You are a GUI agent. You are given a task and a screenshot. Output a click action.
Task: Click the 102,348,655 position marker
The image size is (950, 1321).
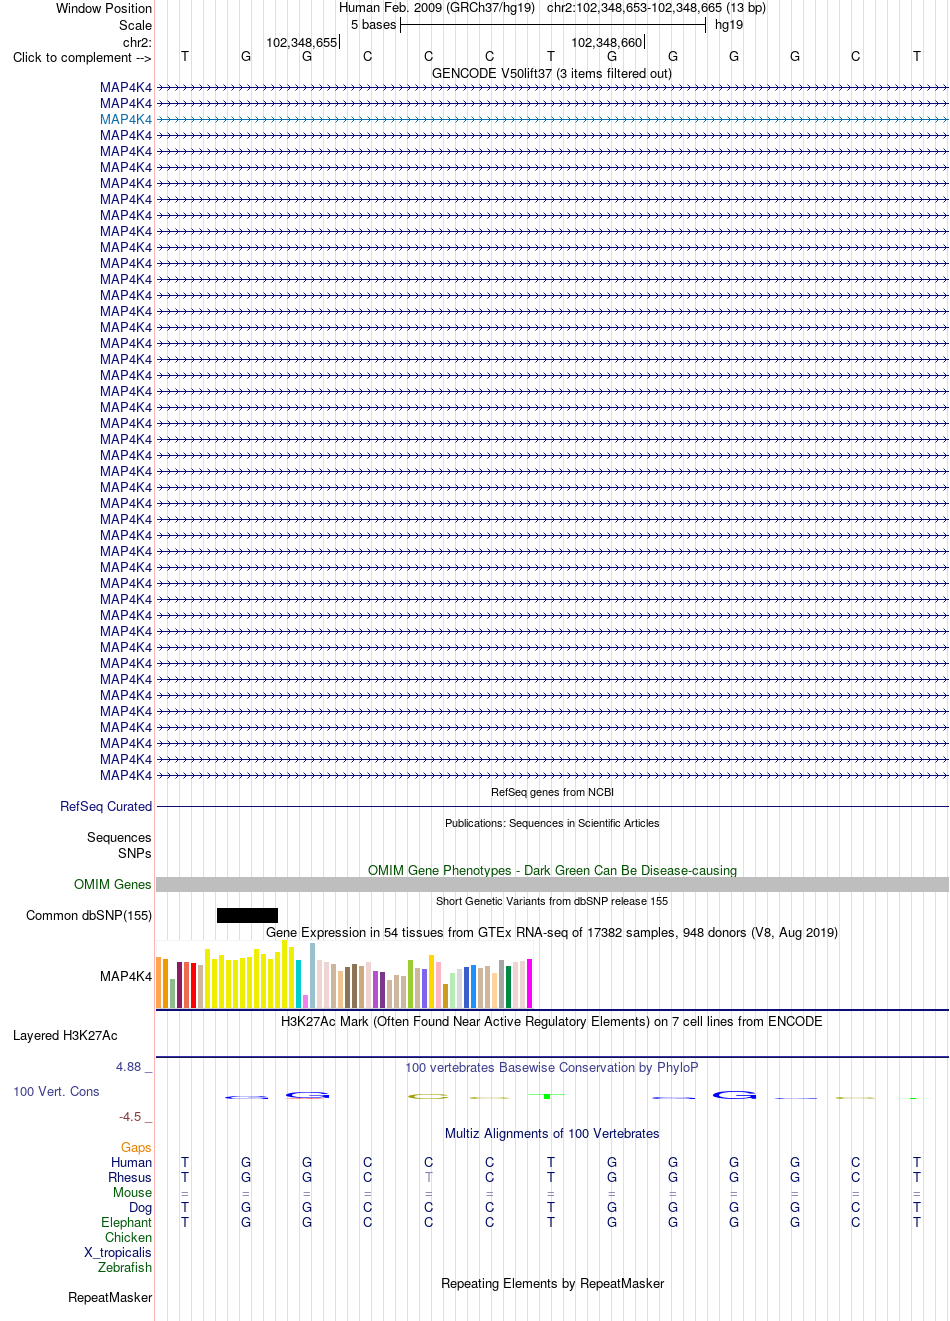[x=302, y=42]
